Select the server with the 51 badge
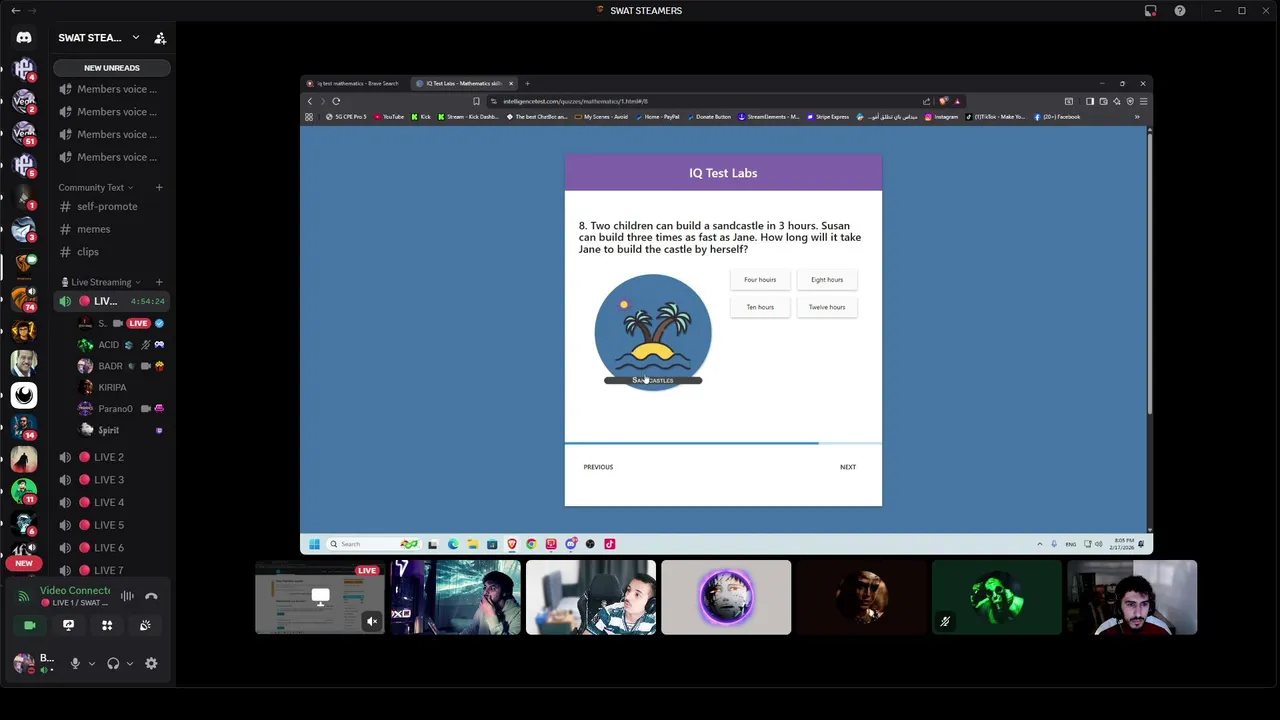Screen dimensions: 1280x720 pyautogui.click(x=24, y=133)
